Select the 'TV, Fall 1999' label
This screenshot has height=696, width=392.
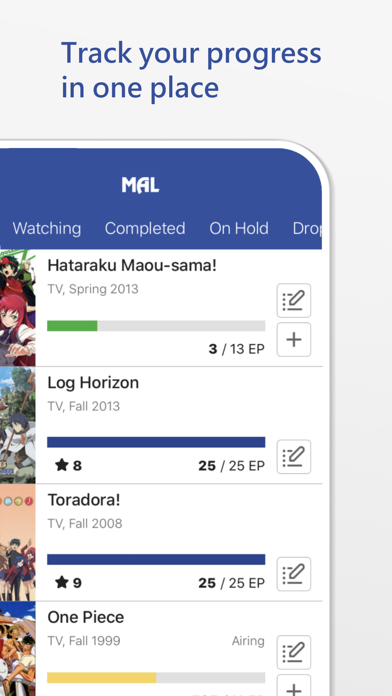(84, 641)
